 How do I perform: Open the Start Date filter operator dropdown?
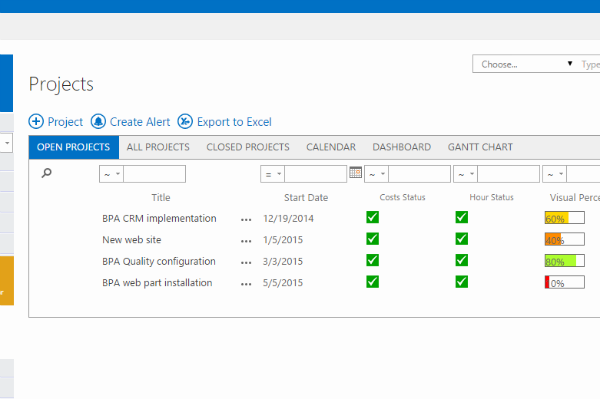click(272, 174)
